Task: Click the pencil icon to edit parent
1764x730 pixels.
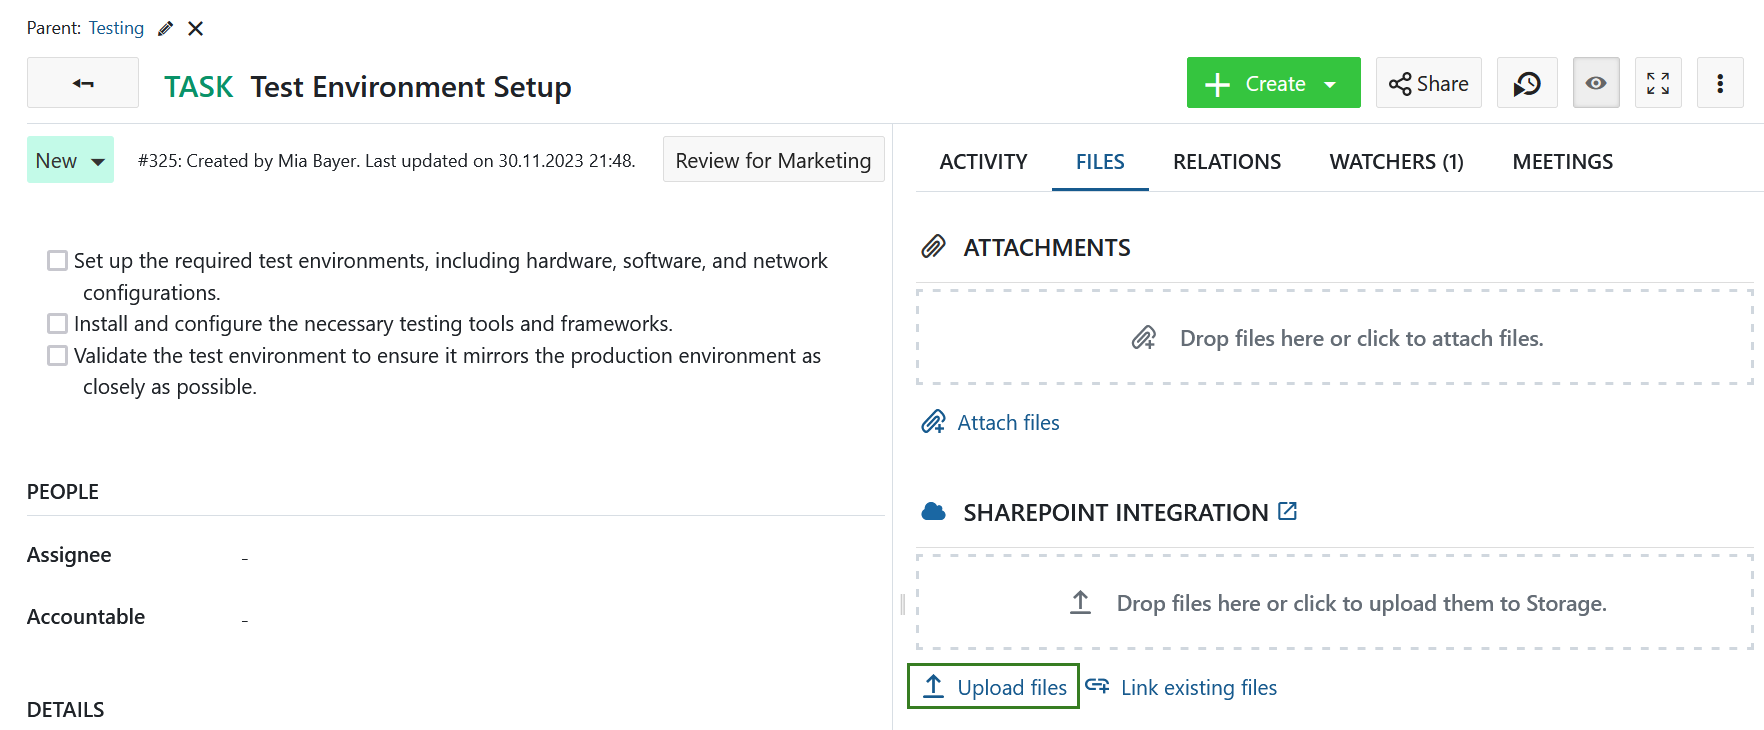Action: pos(165,29)
